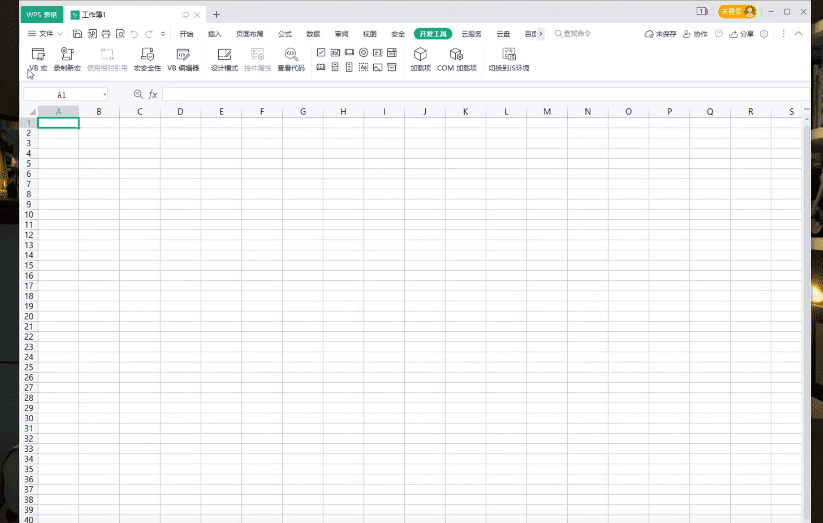Screen dimensions: 823x523
Task: Click the 分享 share button
Action: [x=742, y=34]
